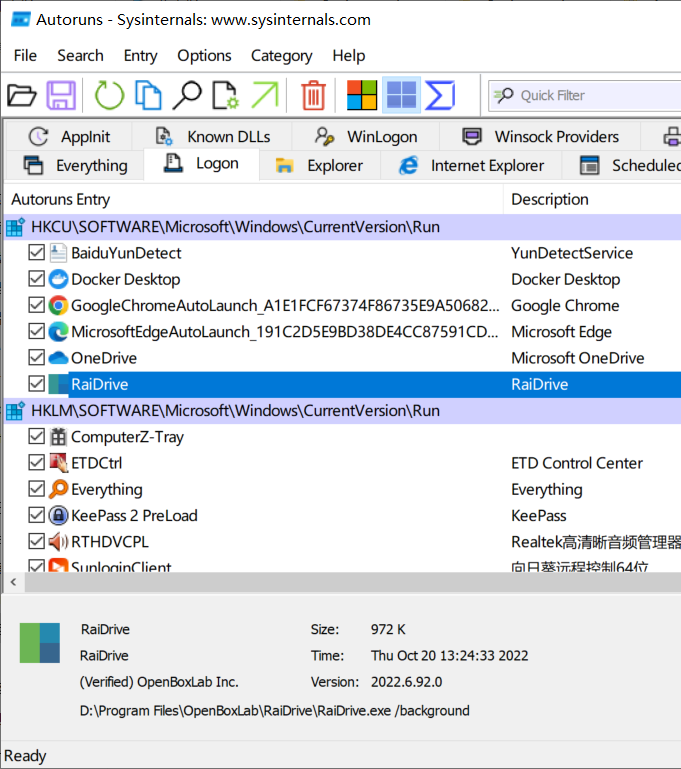Disable the OneDrive autorun checkbox
681x769 pixels.
click(36, 358)
